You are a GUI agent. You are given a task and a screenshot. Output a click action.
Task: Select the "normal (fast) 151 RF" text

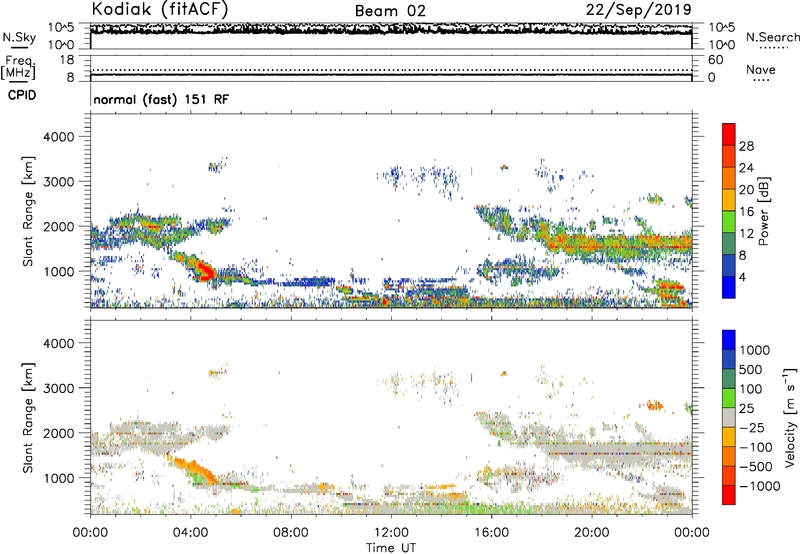[x=161, y=99]
